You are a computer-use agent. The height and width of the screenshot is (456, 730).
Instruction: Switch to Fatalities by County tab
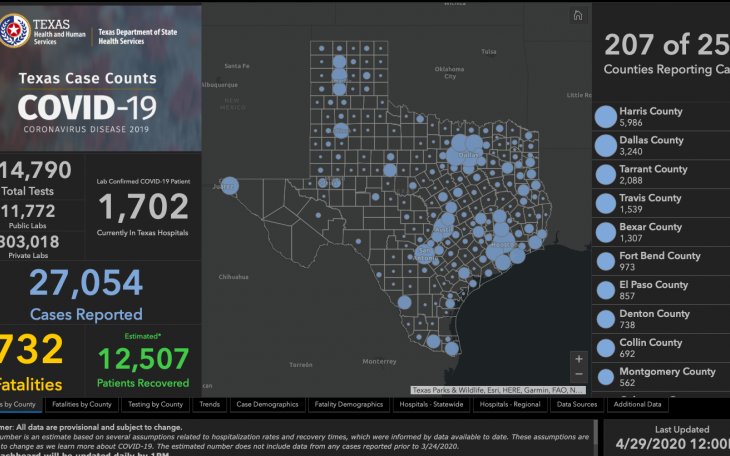point(82,405)
